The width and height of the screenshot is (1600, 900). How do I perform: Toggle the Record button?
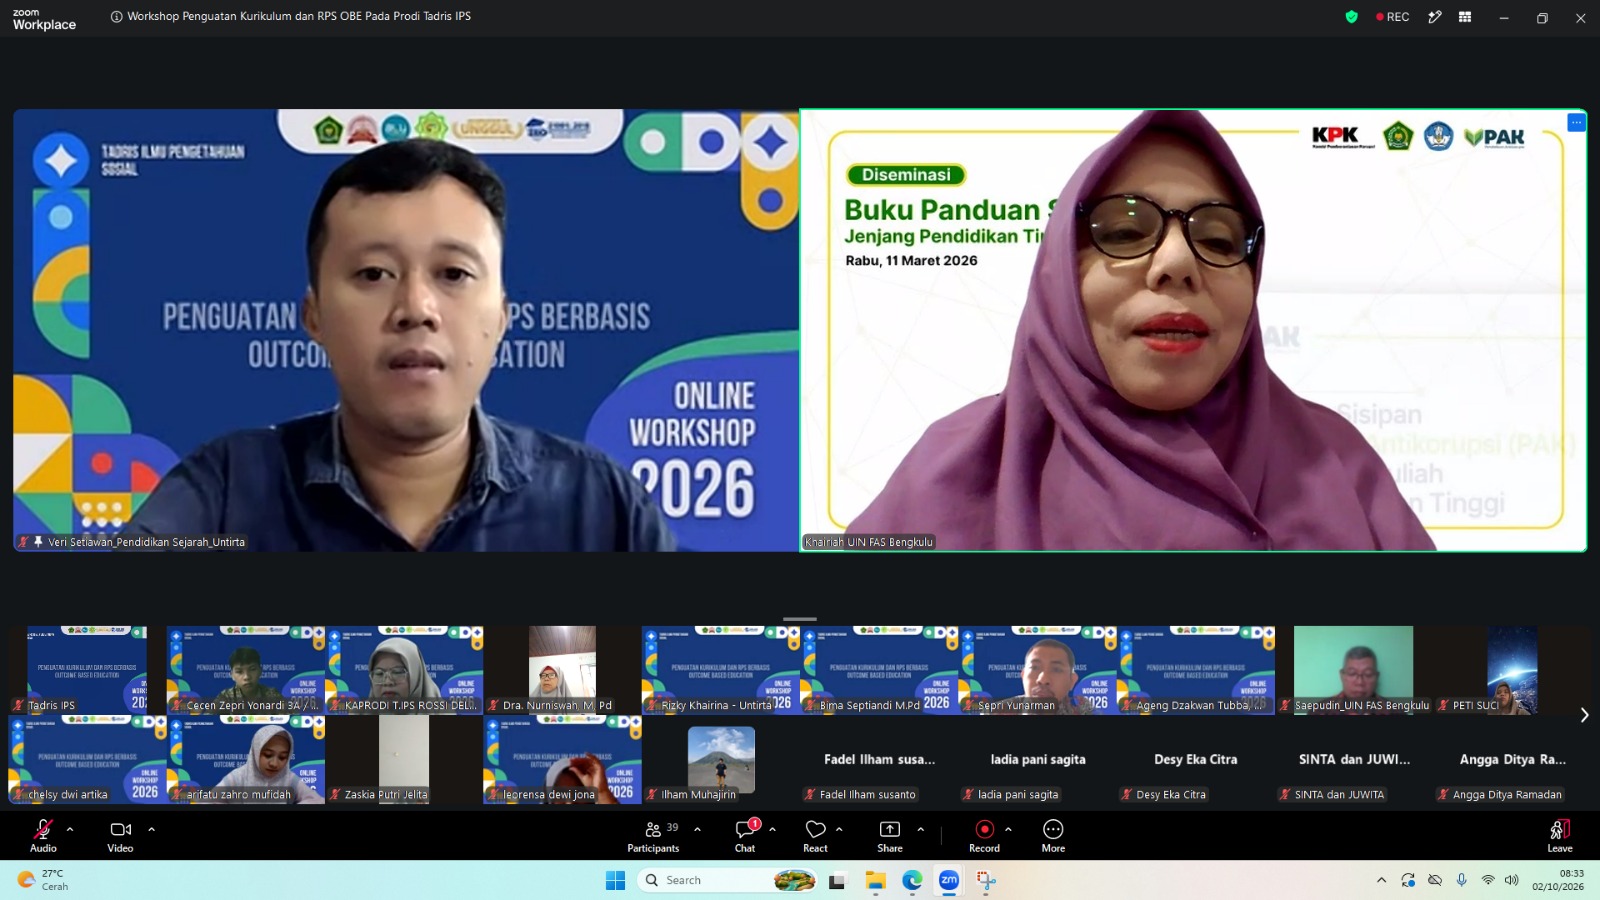(x=984, y=836)
